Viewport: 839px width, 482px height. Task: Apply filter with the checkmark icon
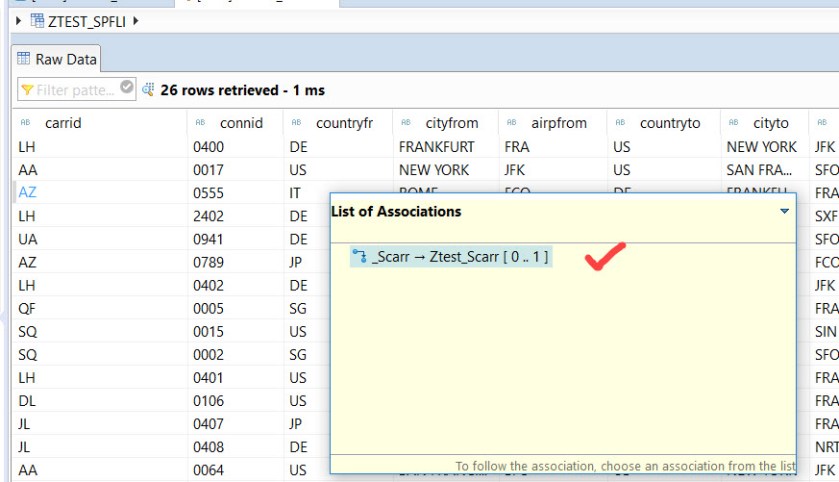(127, 87)
